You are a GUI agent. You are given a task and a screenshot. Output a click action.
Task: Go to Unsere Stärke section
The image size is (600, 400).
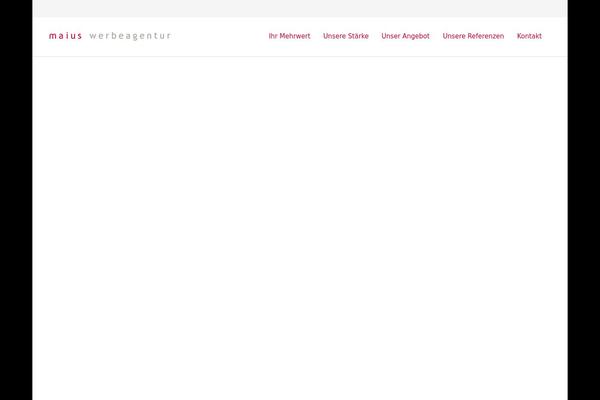tap(346, 36)
